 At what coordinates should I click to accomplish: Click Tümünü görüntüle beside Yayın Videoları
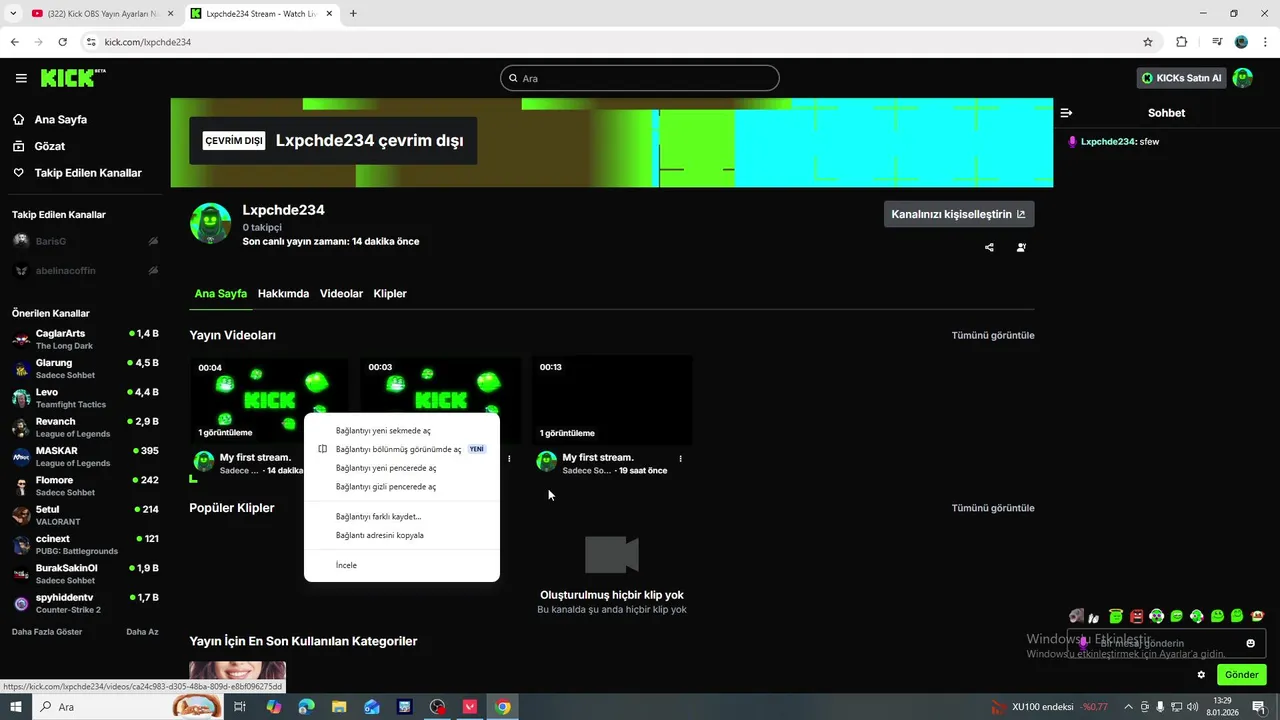click(x=993, y=336)
